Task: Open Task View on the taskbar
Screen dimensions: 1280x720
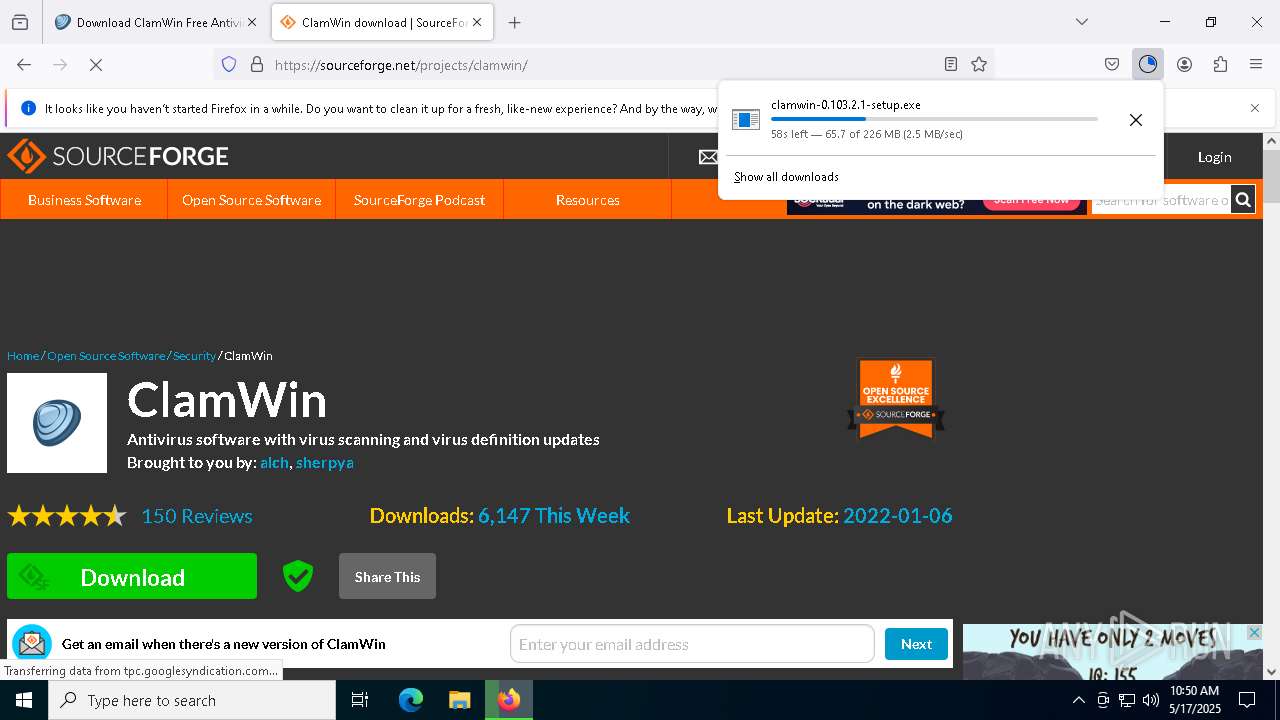Action: [x=360, y=700]
